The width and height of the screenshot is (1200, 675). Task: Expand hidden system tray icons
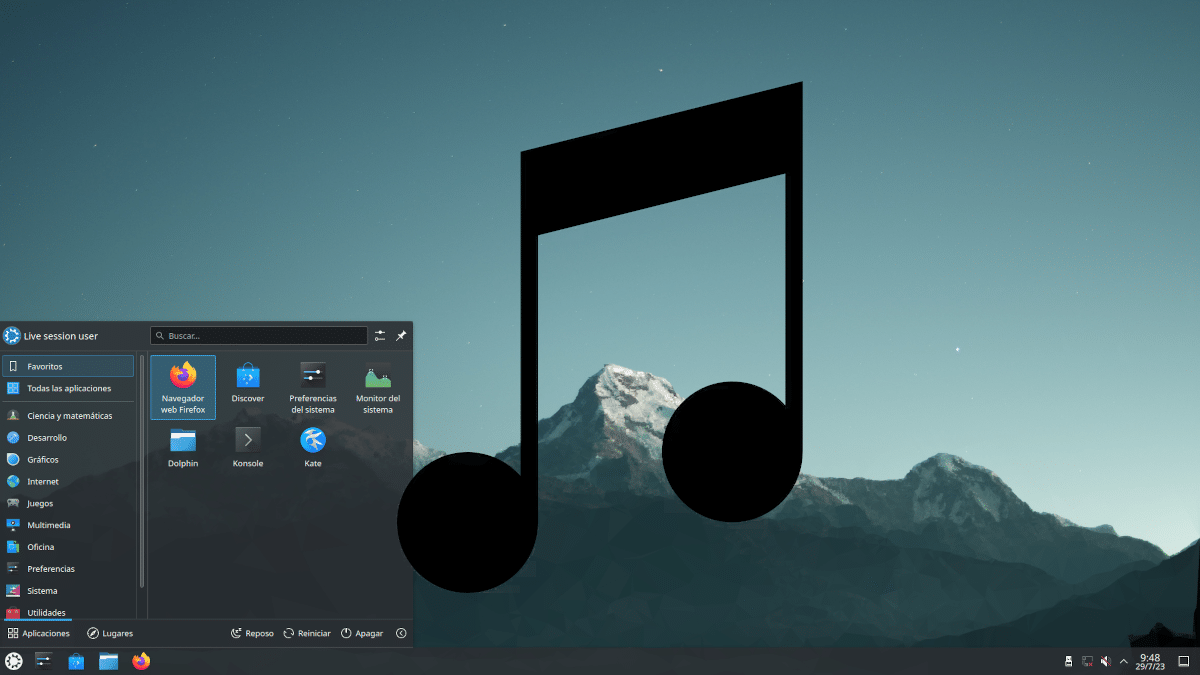(1124, 661)
